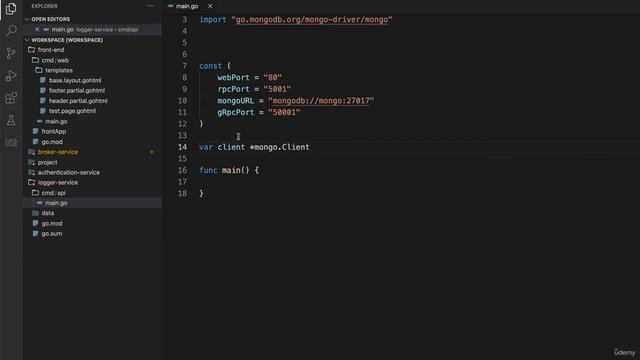
Task: Open go.mod under front-end
Action: click(x=52, y=142)
